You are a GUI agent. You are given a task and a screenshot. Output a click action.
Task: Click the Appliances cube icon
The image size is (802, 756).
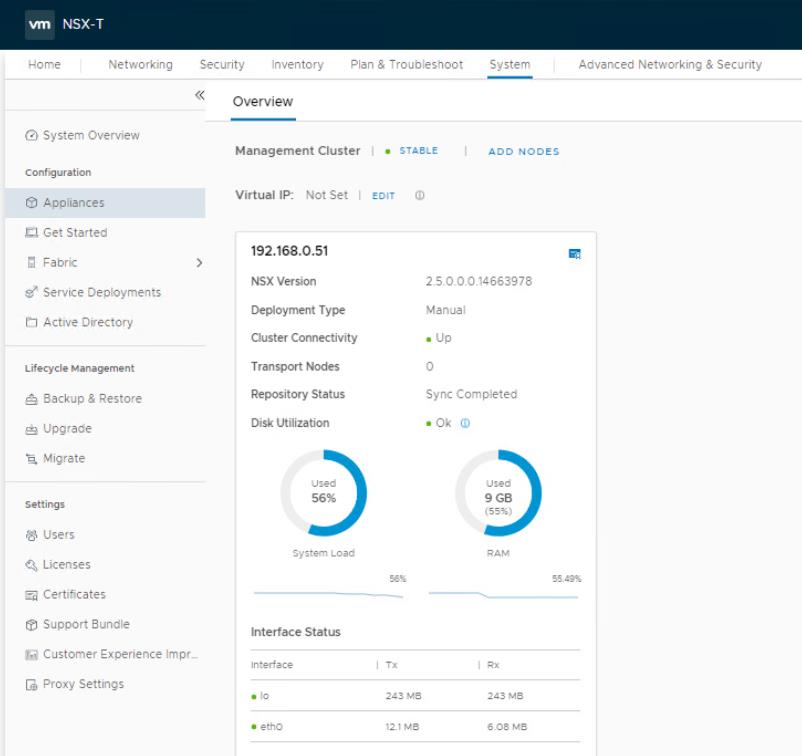pos(31,203)
